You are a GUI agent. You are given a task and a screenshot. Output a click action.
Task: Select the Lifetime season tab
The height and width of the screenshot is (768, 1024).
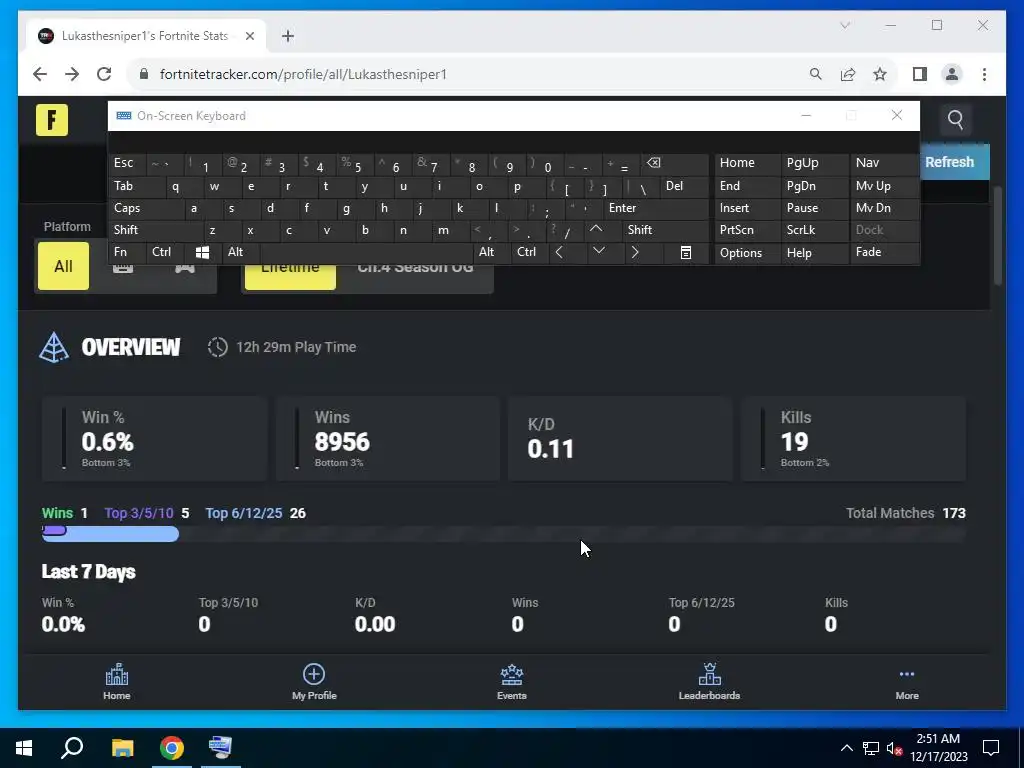tap(290, 276)
